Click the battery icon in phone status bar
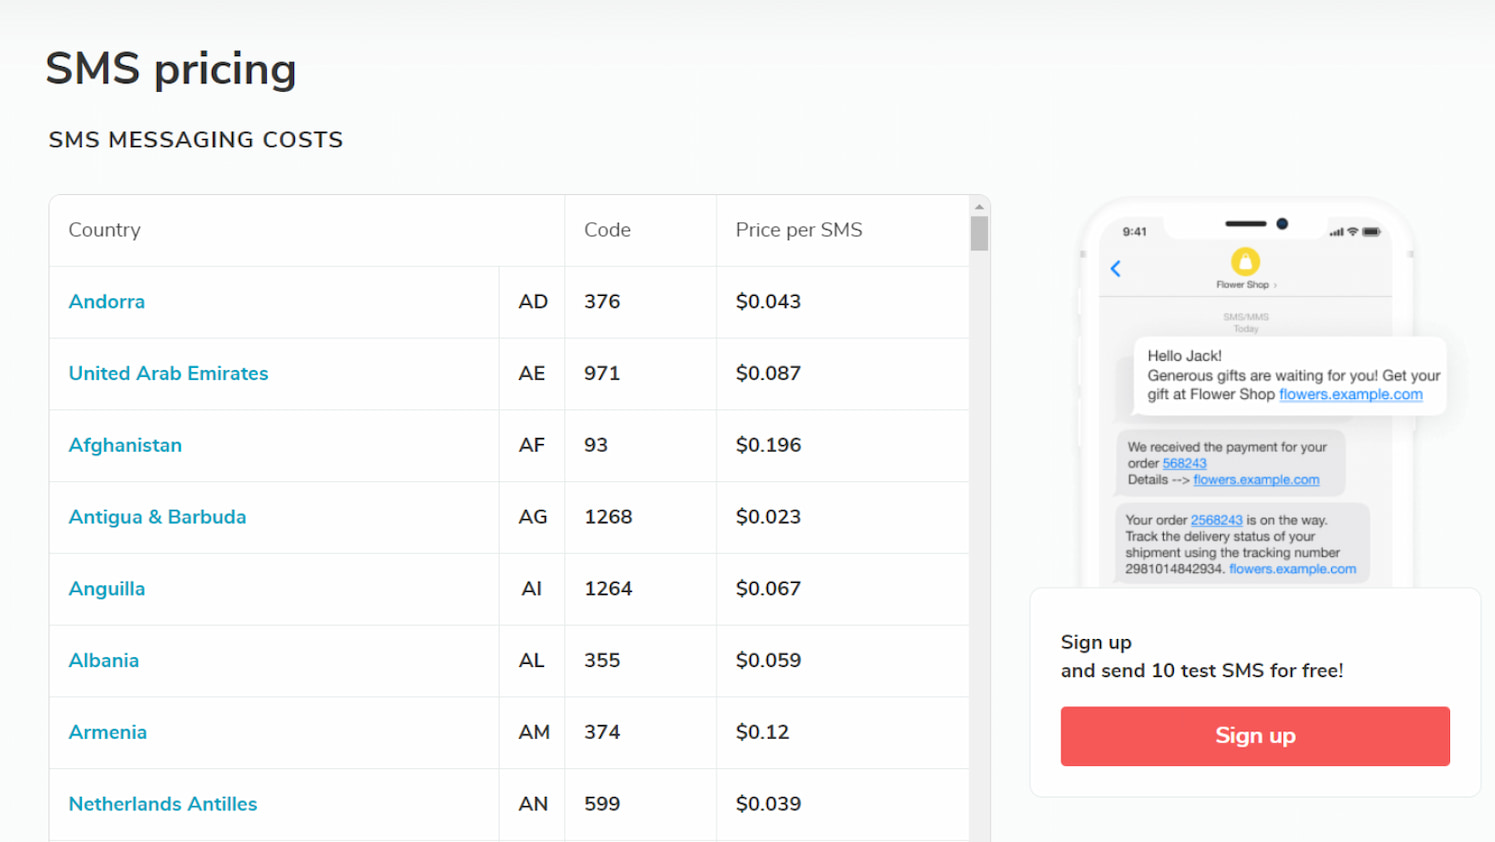Image resolution: width=1495 pixels, height=842 pixels. (1371, 232)
